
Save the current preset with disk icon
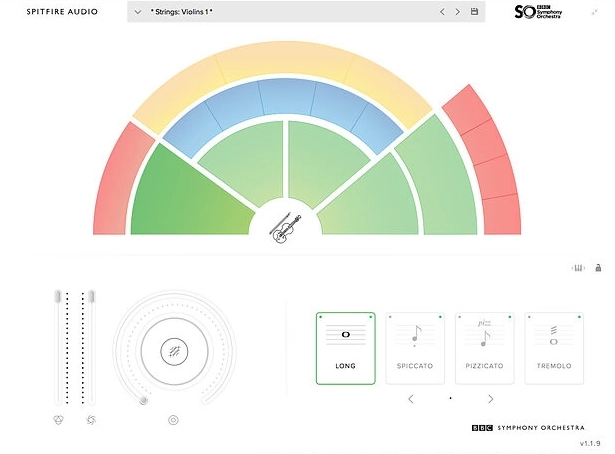(474, 12)
